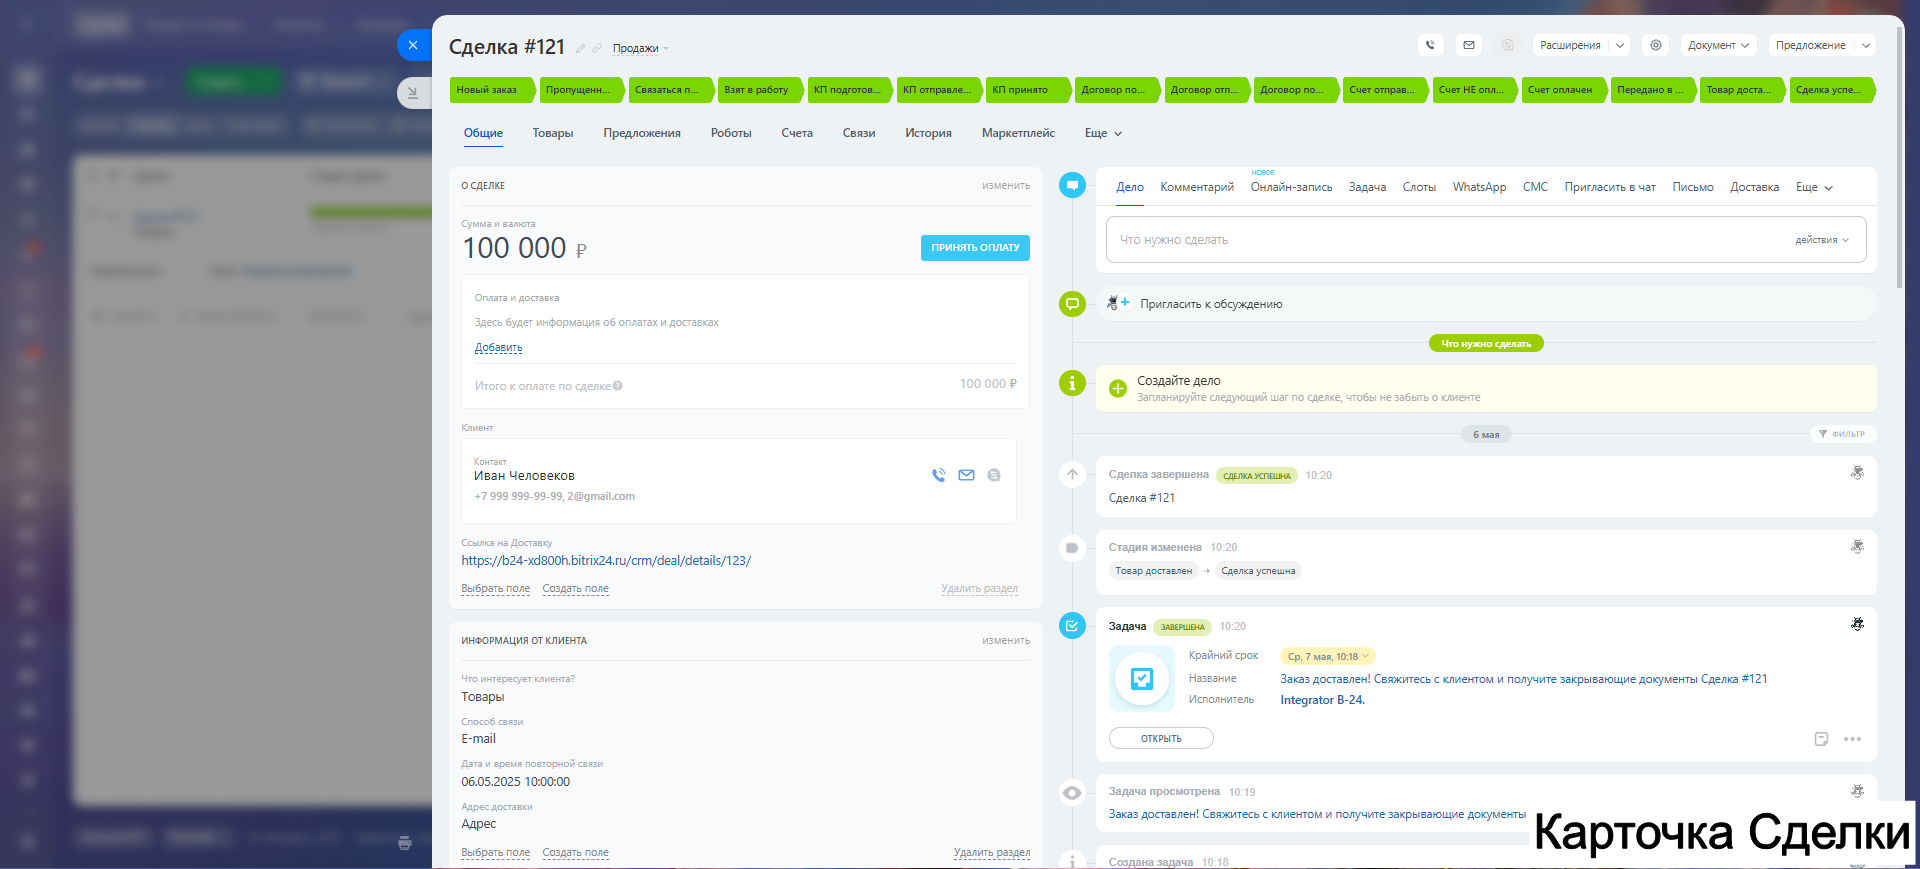Switch to the Товары tab
Screen dimensions: 1920x869
(x=552, y=133)
